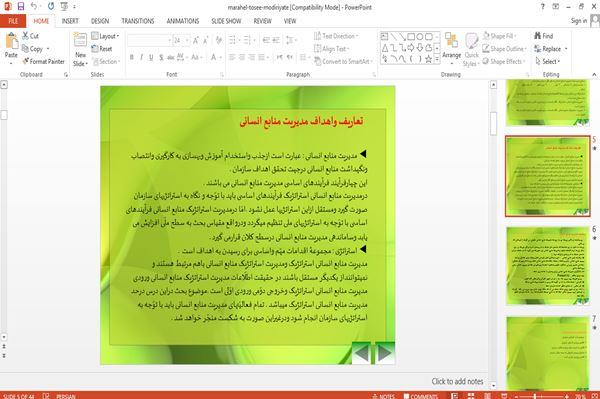Open Shape Outline dropdown
The height and width of the screenshot is (399, 600).
click(x=504, y=49)
